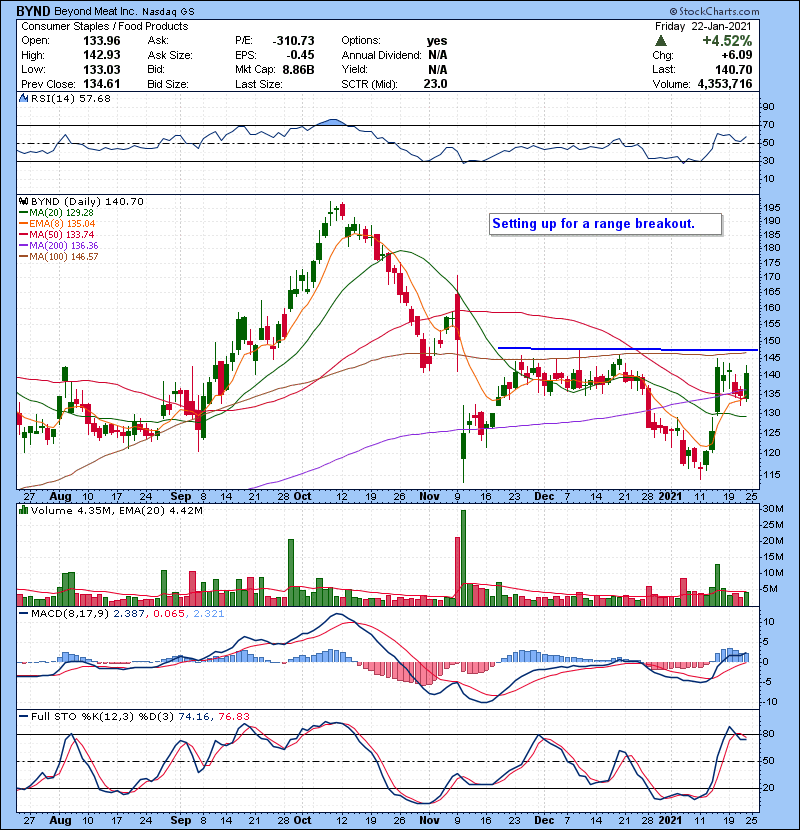Click the RSI indicator line icon
Screen dimensions: 800x830
coord(23,98)
